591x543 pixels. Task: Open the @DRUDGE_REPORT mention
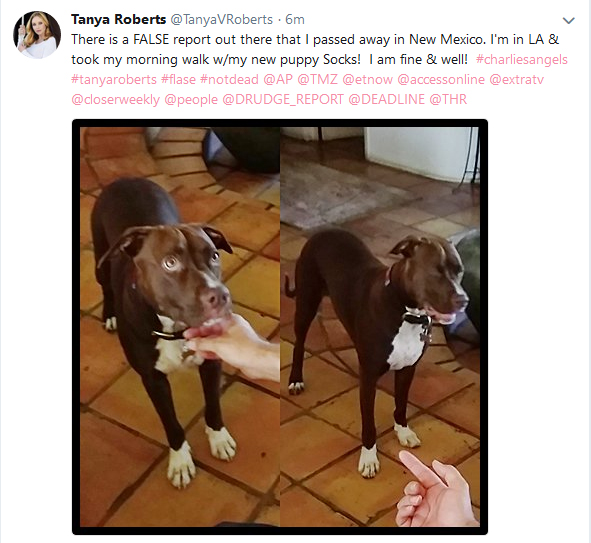coord(283,99)
